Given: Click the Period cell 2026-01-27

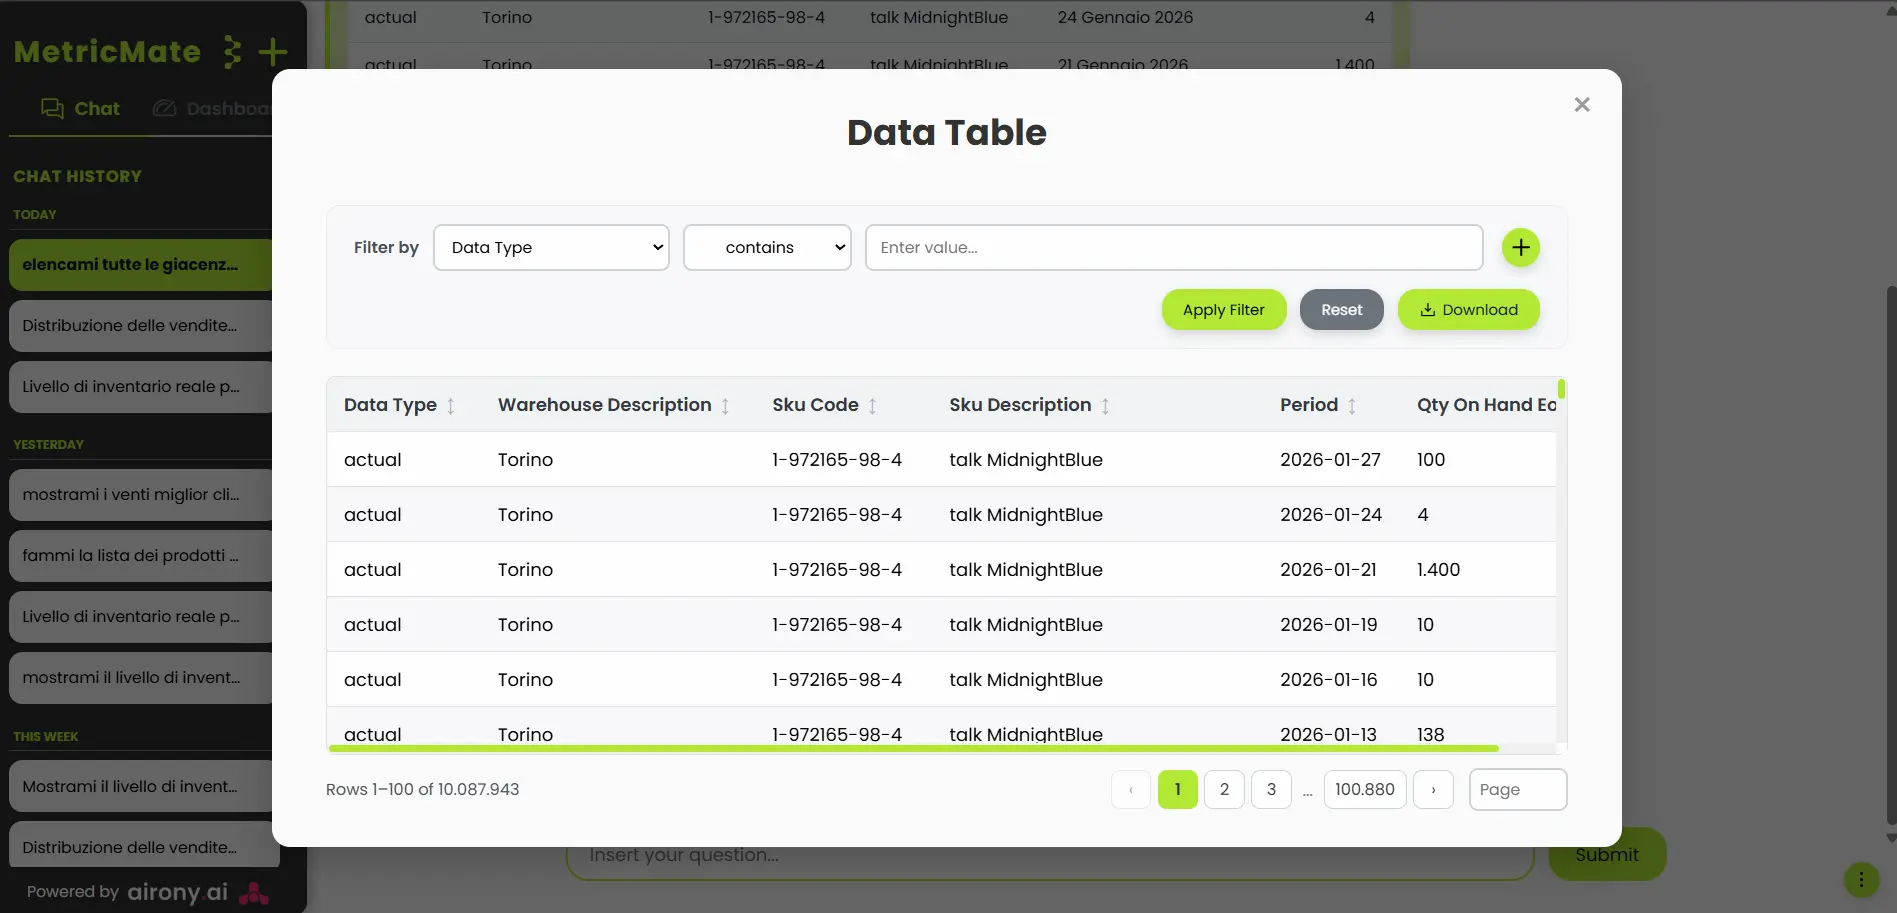Looking at the screenshot, I should [1330, 460].
